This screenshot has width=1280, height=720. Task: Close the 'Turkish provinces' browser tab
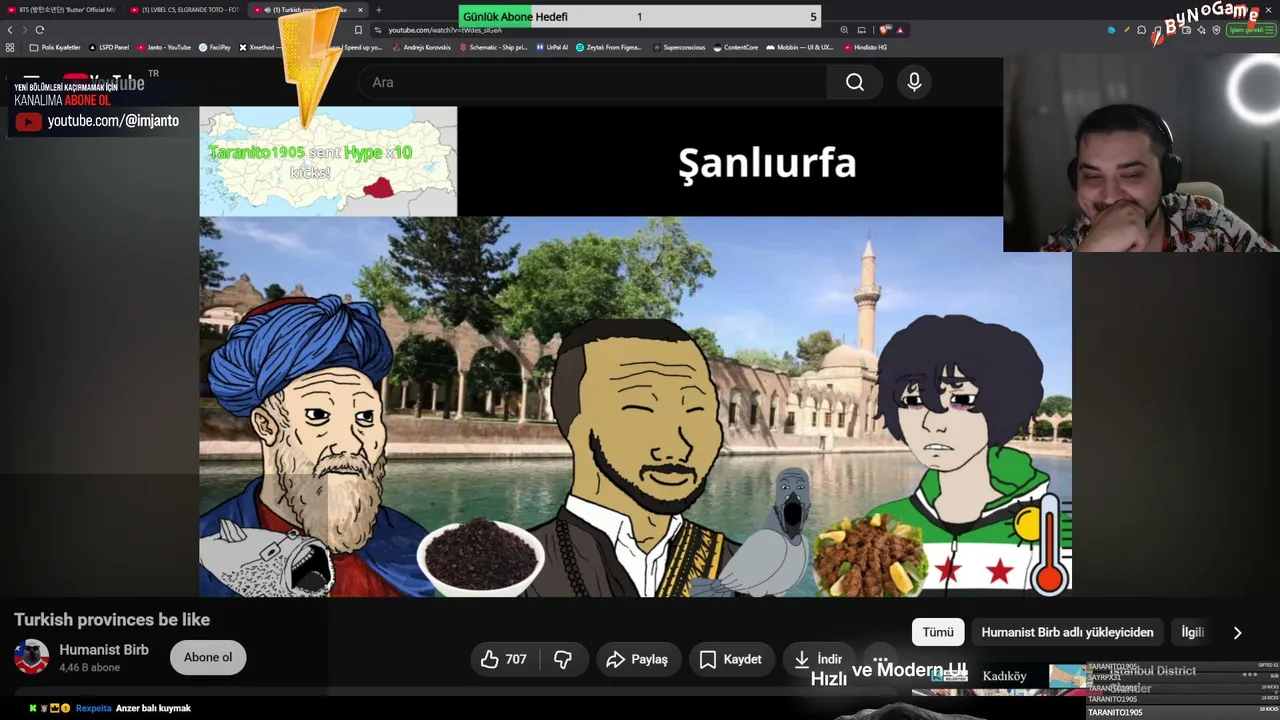(360, 10)
